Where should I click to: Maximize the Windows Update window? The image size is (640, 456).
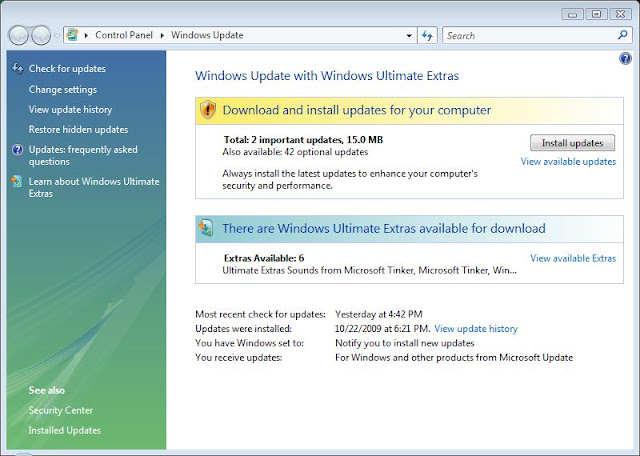pos(596,14)
